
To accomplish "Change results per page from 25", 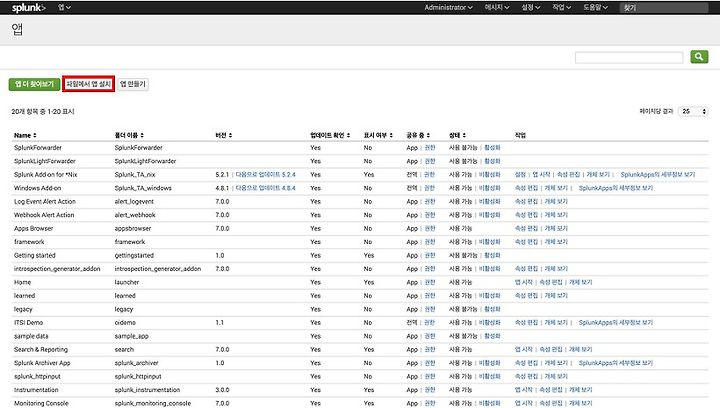I will pos(693,112).
